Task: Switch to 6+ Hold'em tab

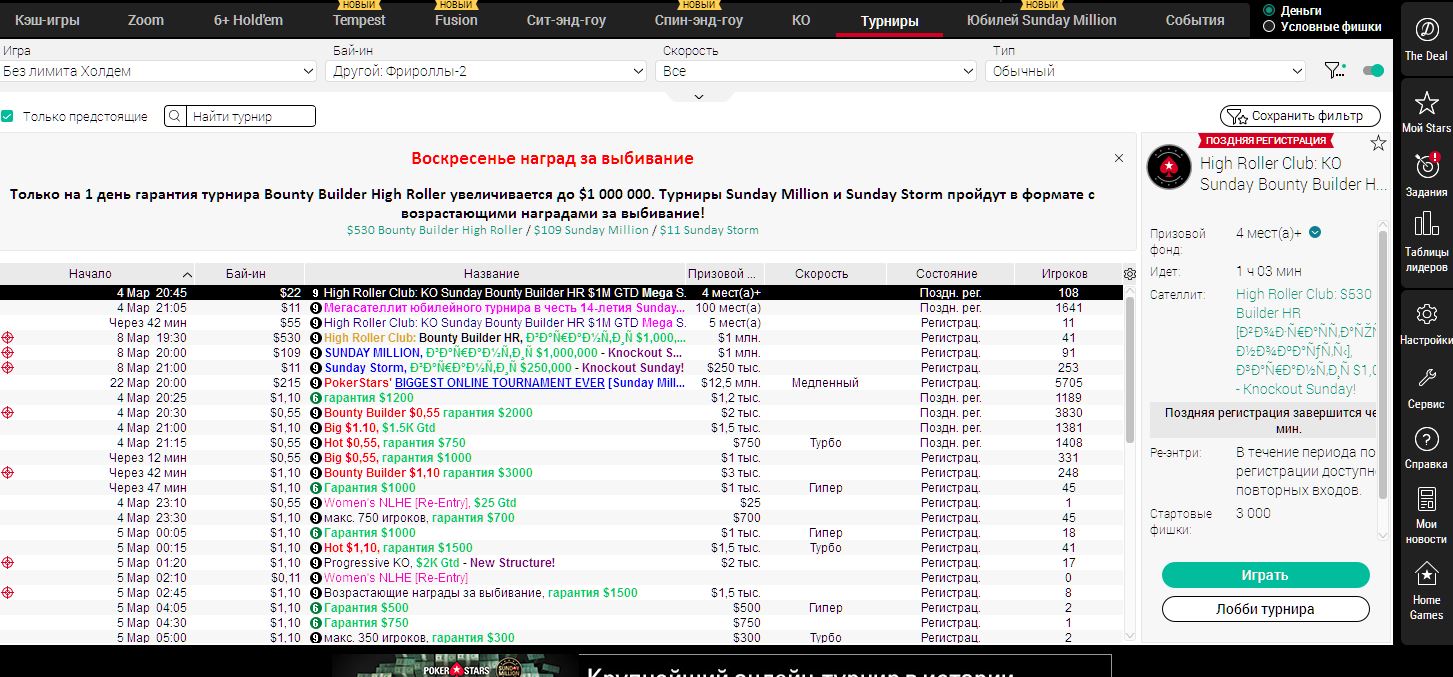Action: (x=248, y=20)
